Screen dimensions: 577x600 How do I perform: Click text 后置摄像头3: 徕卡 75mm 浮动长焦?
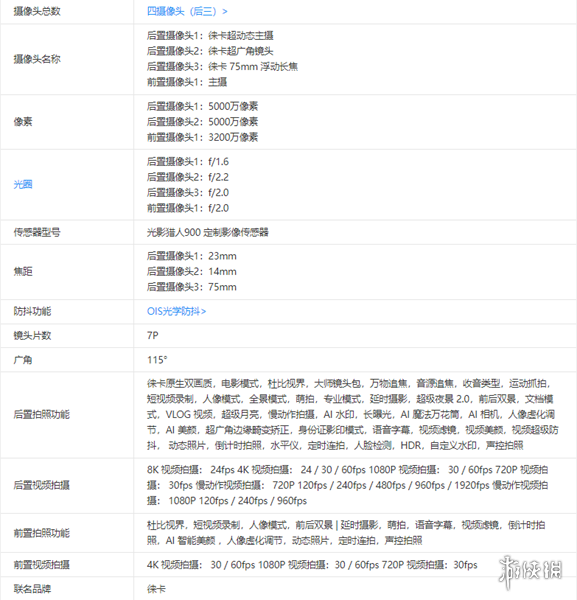(222, 67)
